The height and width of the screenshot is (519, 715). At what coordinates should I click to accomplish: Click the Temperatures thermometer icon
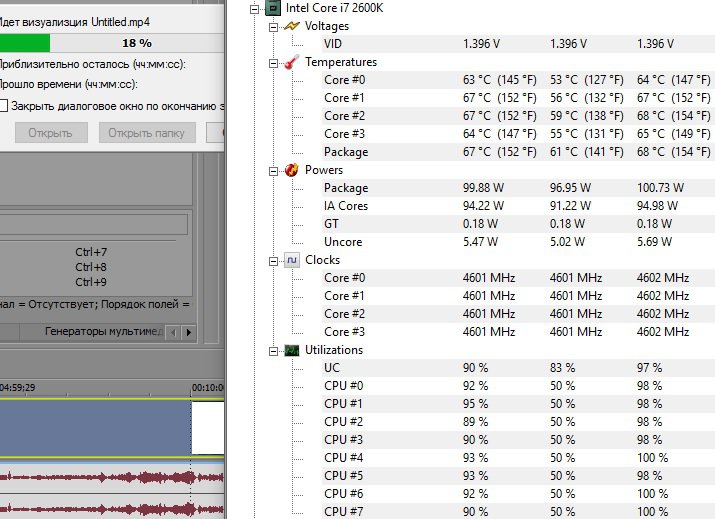pyautogui.click(x=292, y=62)
